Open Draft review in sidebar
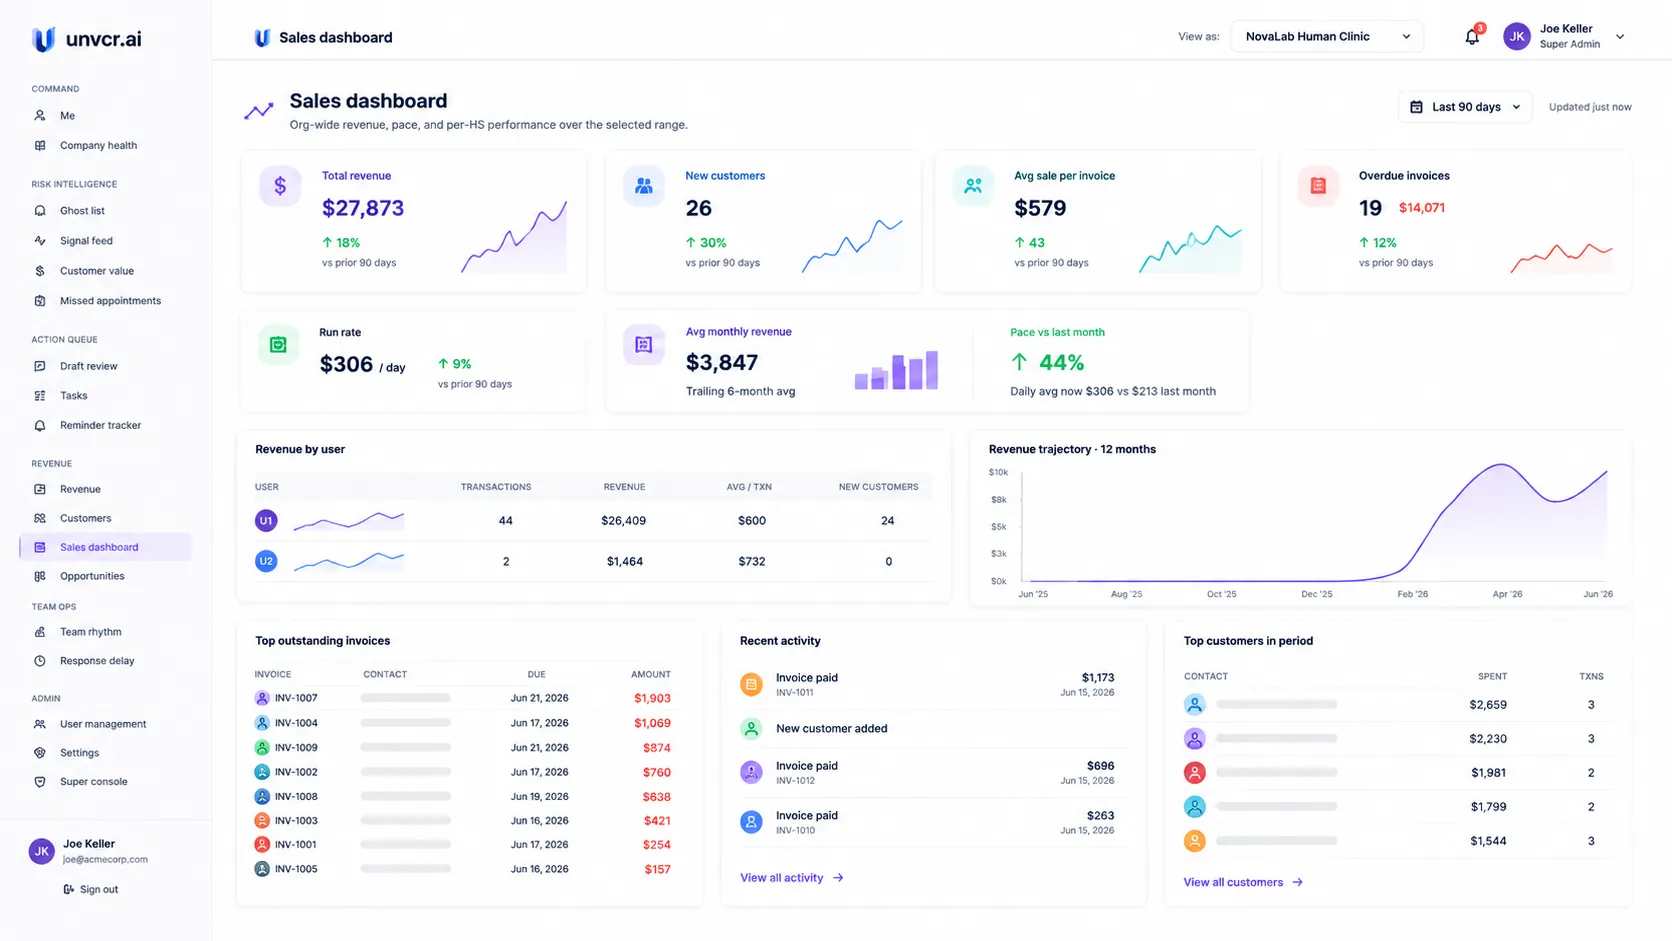Viewport: 1672px width, 941px height. click(88, 366)
